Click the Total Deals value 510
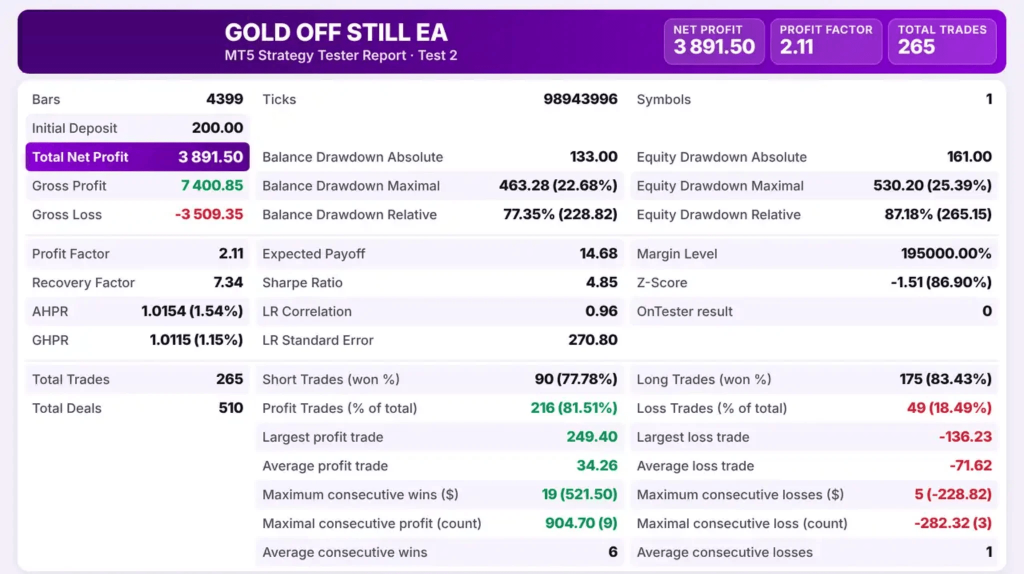The height and width of the screenshot is (574, 1024). (x=231, y=407)
